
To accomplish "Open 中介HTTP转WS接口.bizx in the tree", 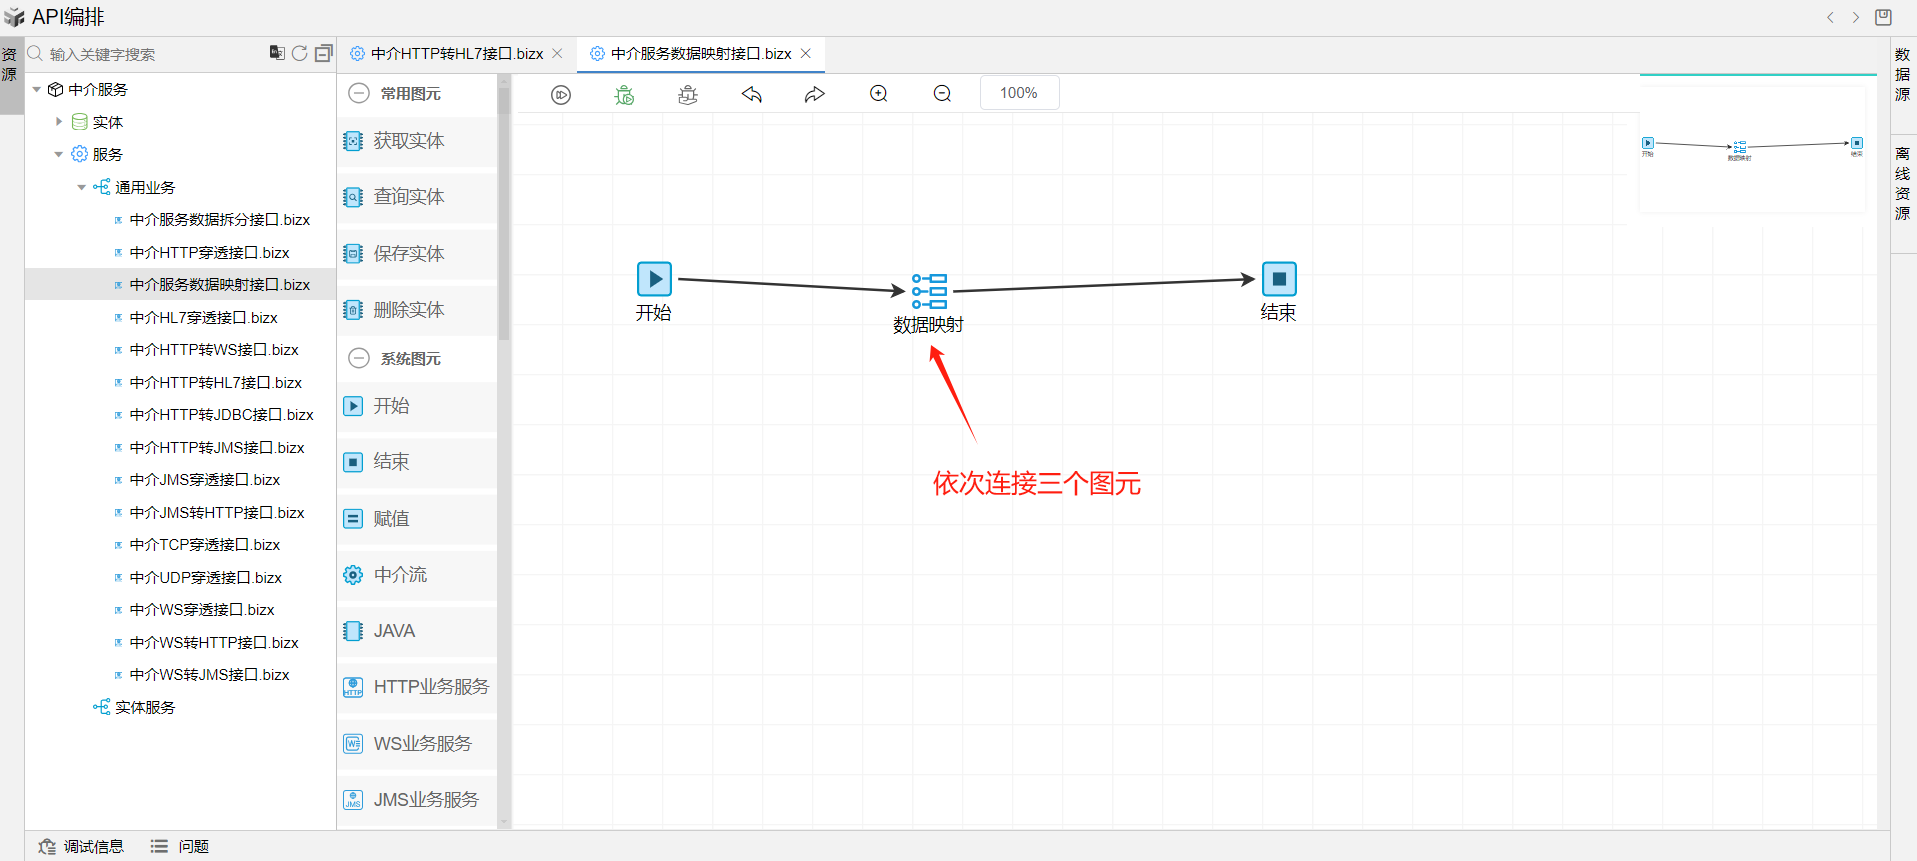I will click(x=214, y=350).
